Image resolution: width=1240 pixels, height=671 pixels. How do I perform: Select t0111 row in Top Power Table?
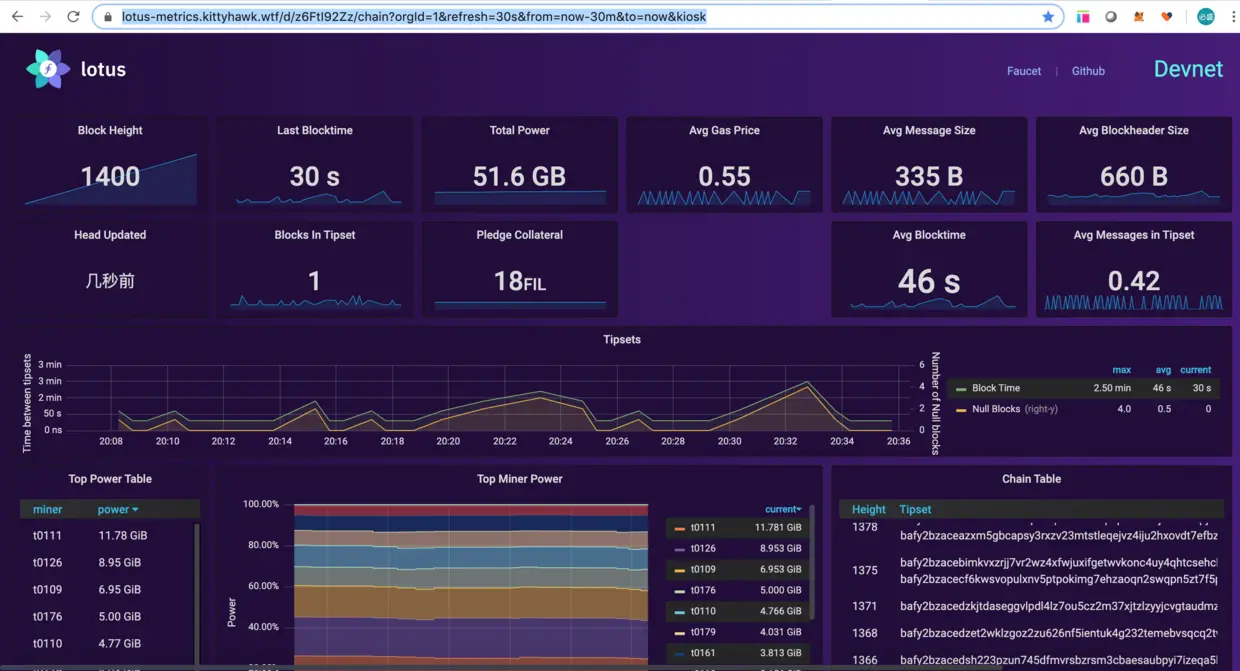(x=110, y=535)
